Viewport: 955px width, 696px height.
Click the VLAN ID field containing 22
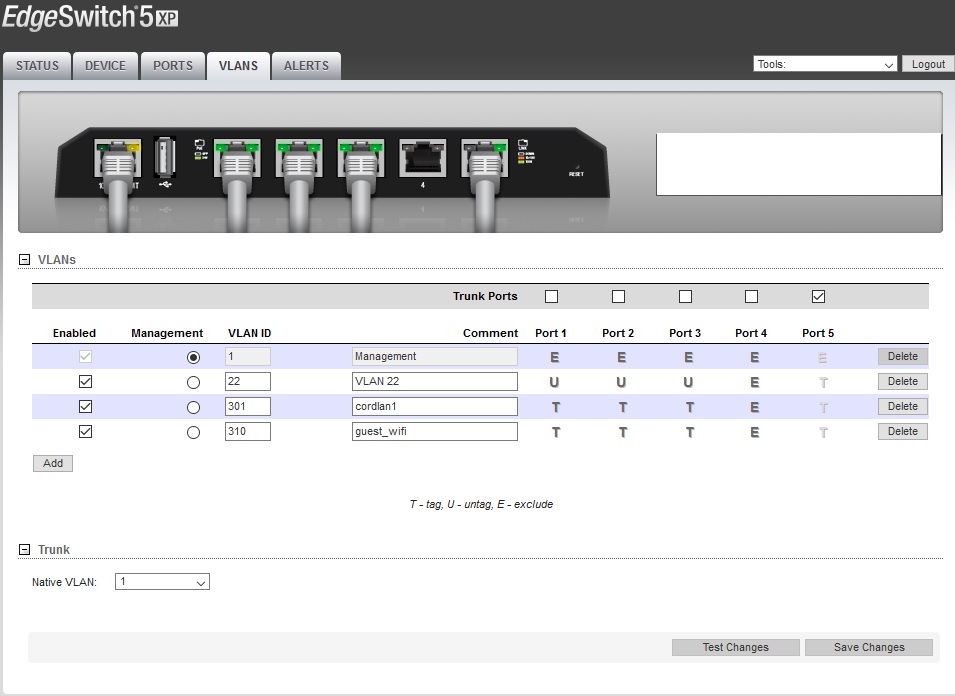click(x=248, y=382)
